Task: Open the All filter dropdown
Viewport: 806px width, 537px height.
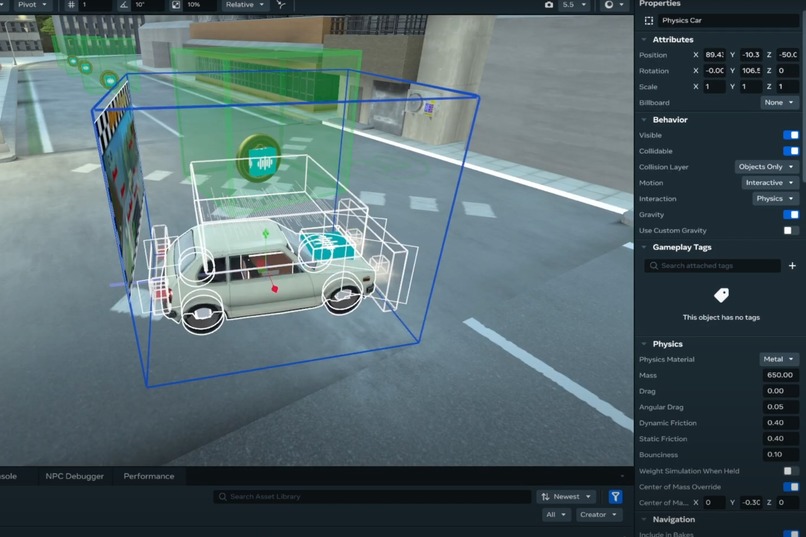Action: [556, 514]
